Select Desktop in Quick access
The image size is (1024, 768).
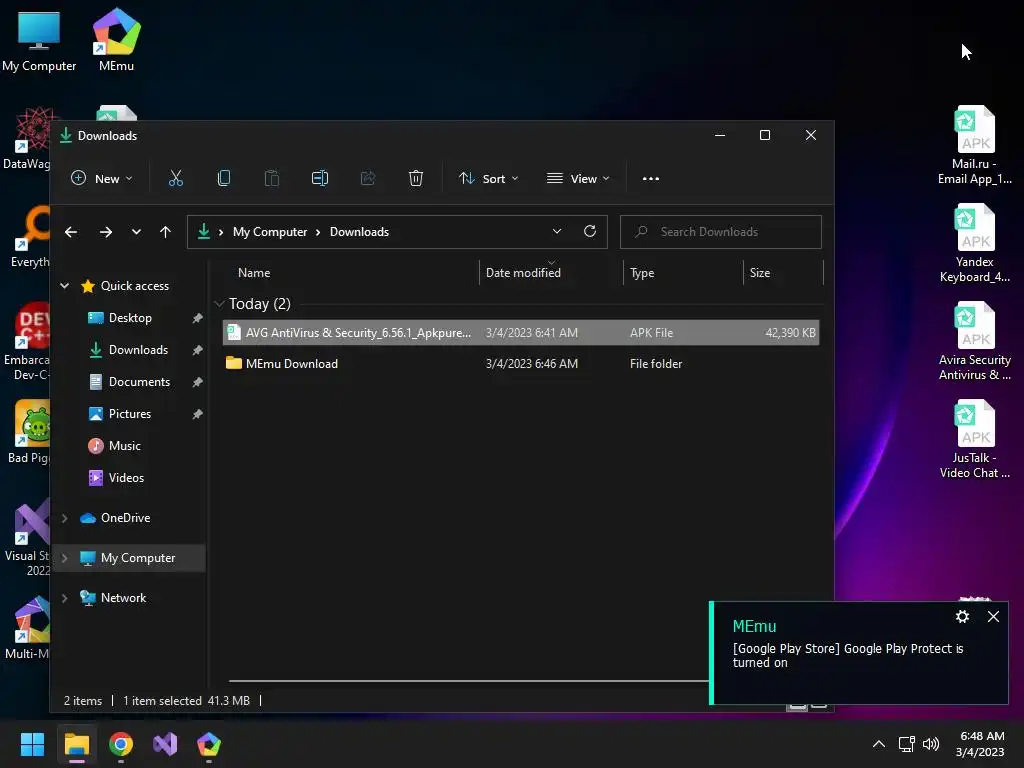pyautogui.click(x=130, y=318)
